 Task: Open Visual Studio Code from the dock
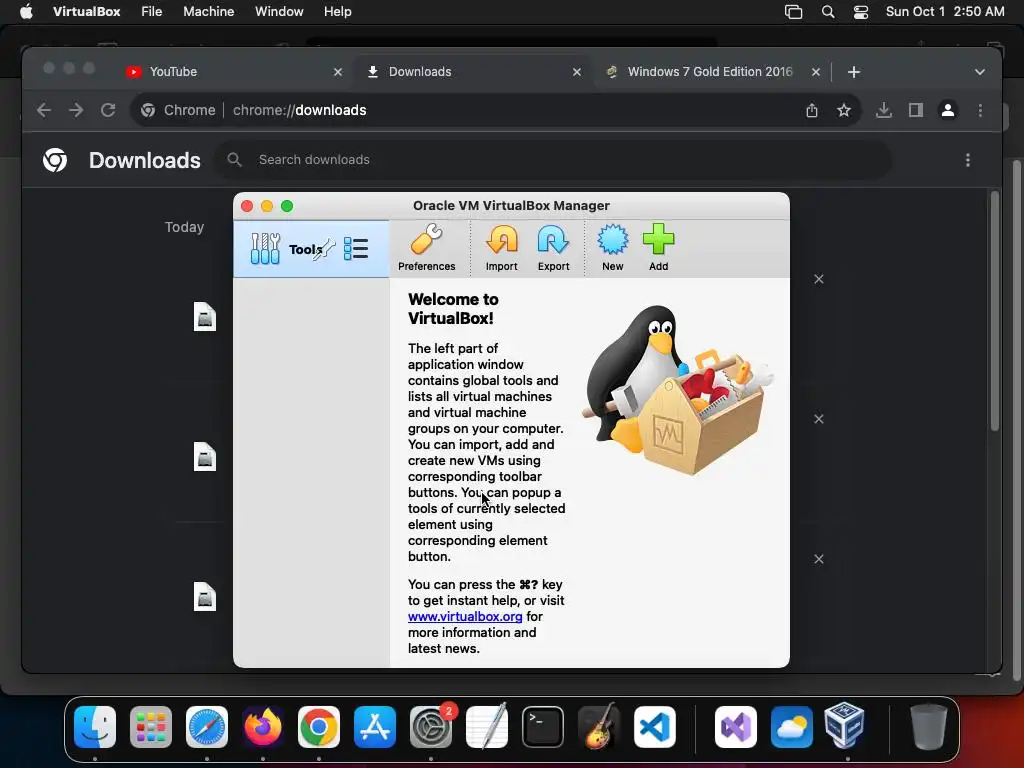654,727
